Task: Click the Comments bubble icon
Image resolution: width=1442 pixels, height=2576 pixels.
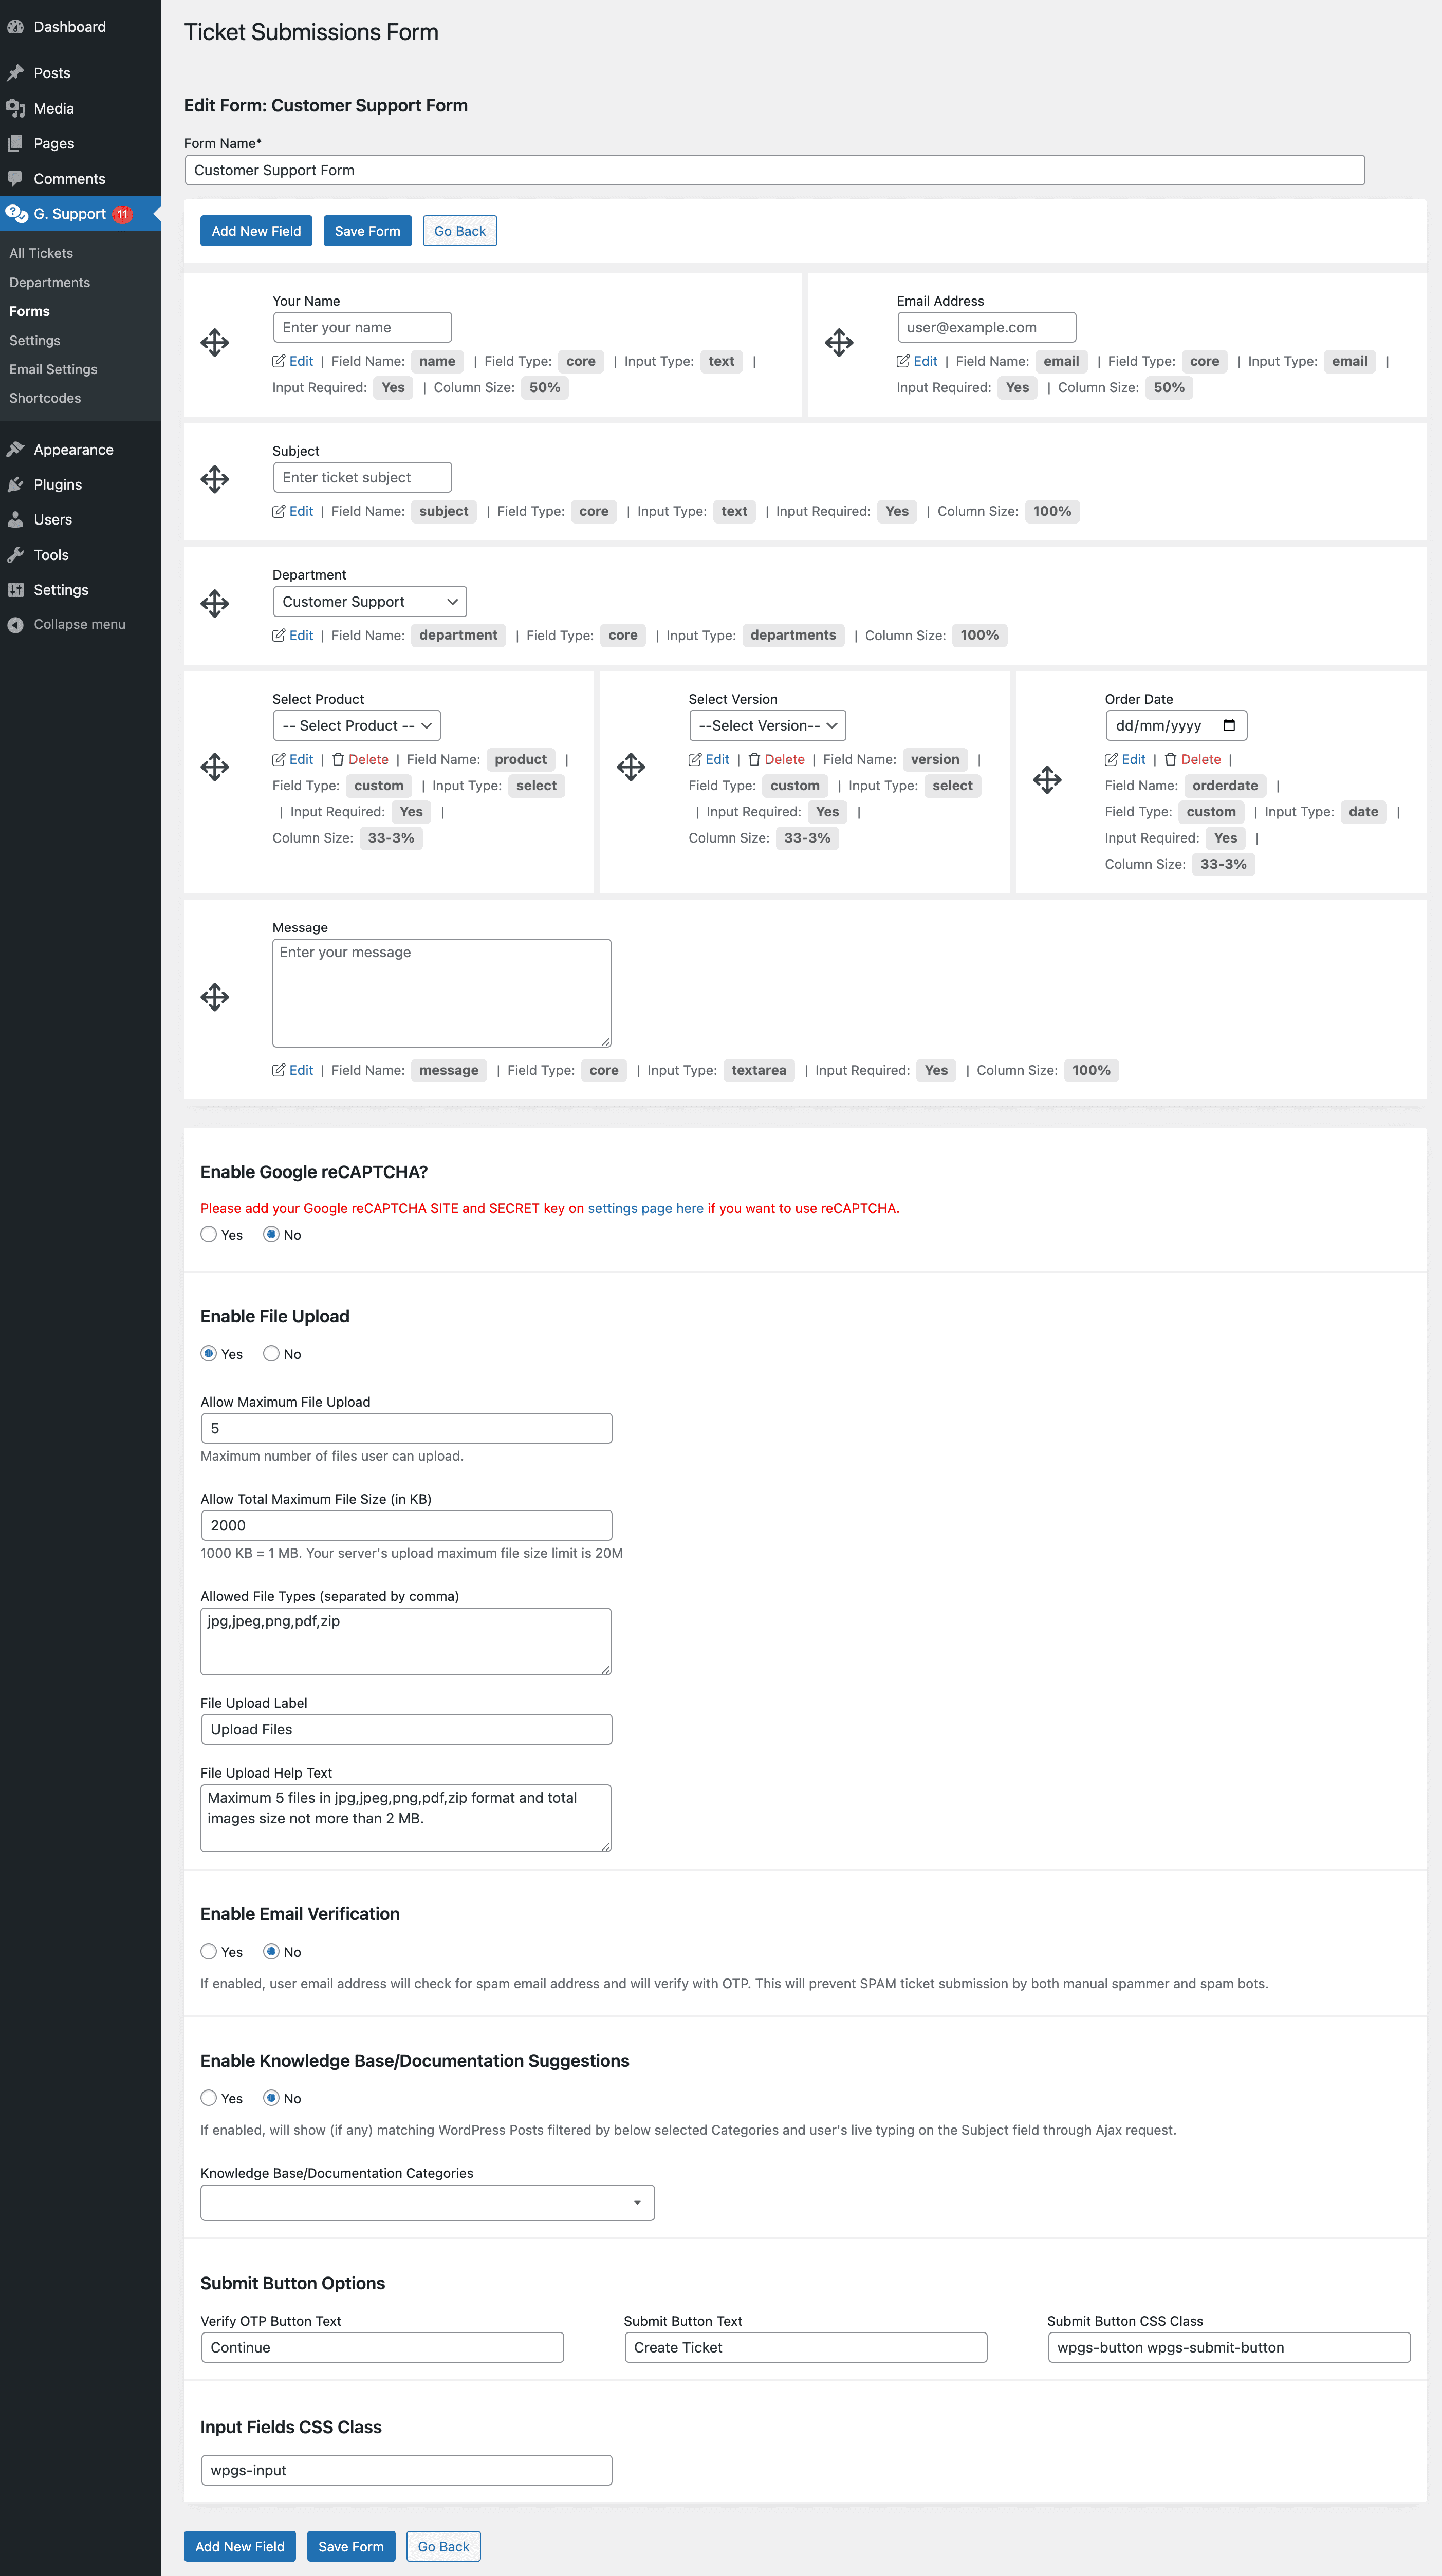Action: click(15, 178)
